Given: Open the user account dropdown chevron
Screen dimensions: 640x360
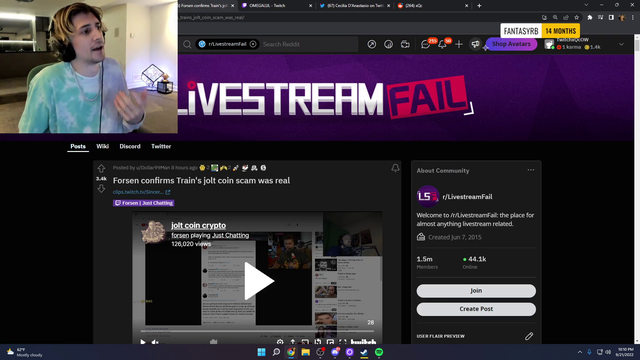Looking at the screenshot, I should [621, 44].
